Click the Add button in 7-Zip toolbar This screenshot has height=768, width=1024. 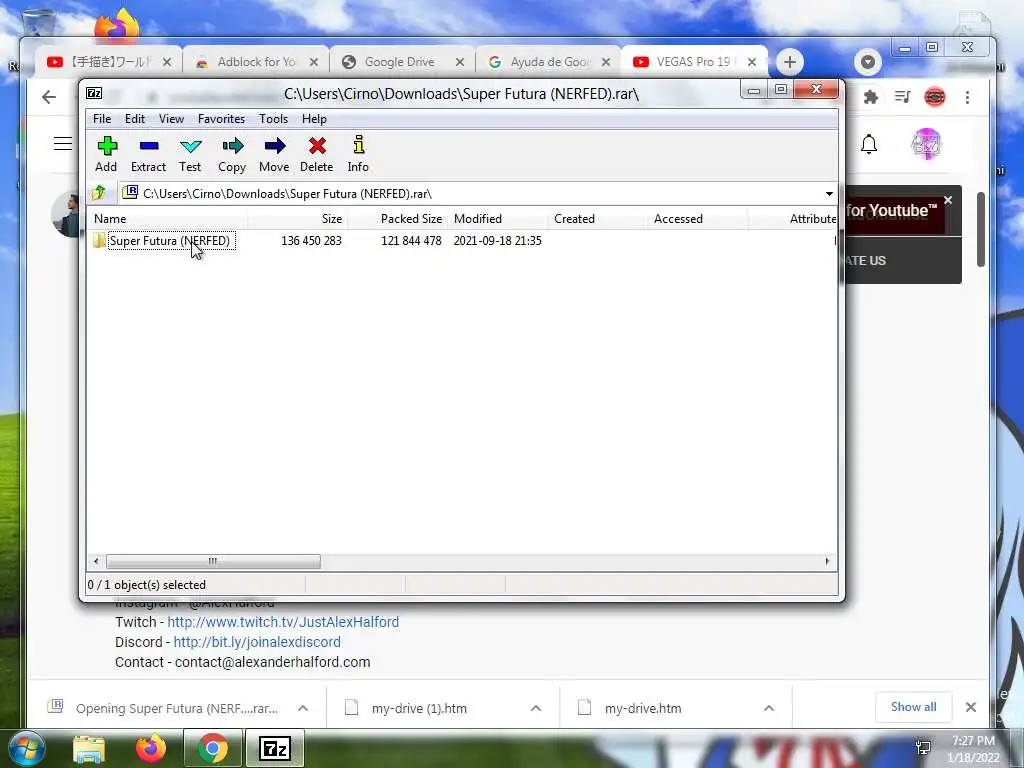pos(106,155)
